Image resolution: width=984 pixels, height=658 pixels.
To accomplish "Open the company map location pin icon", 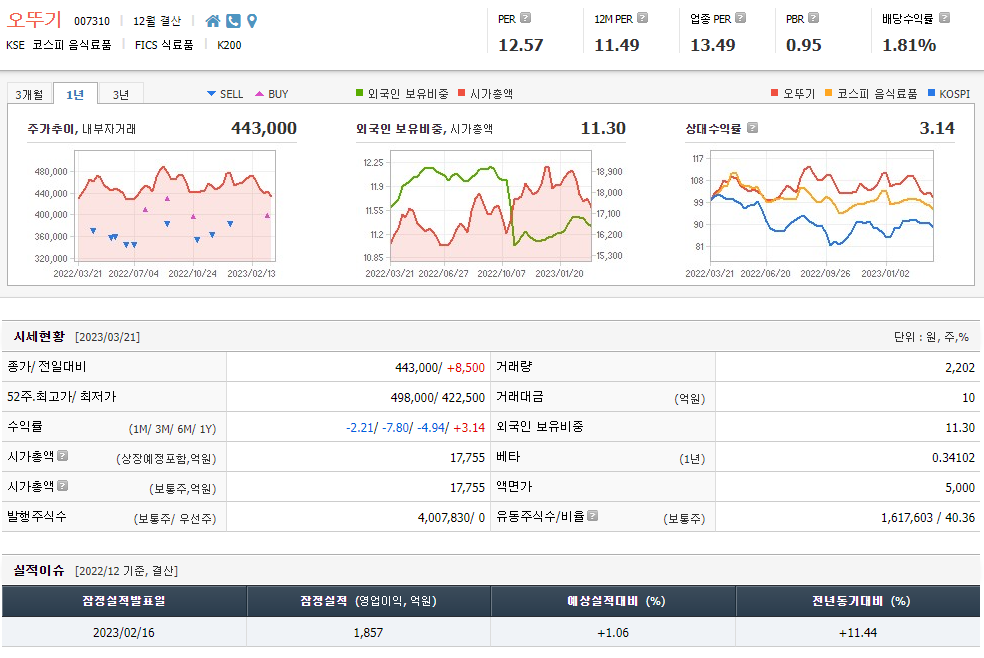I will click(x=252, y=21).
